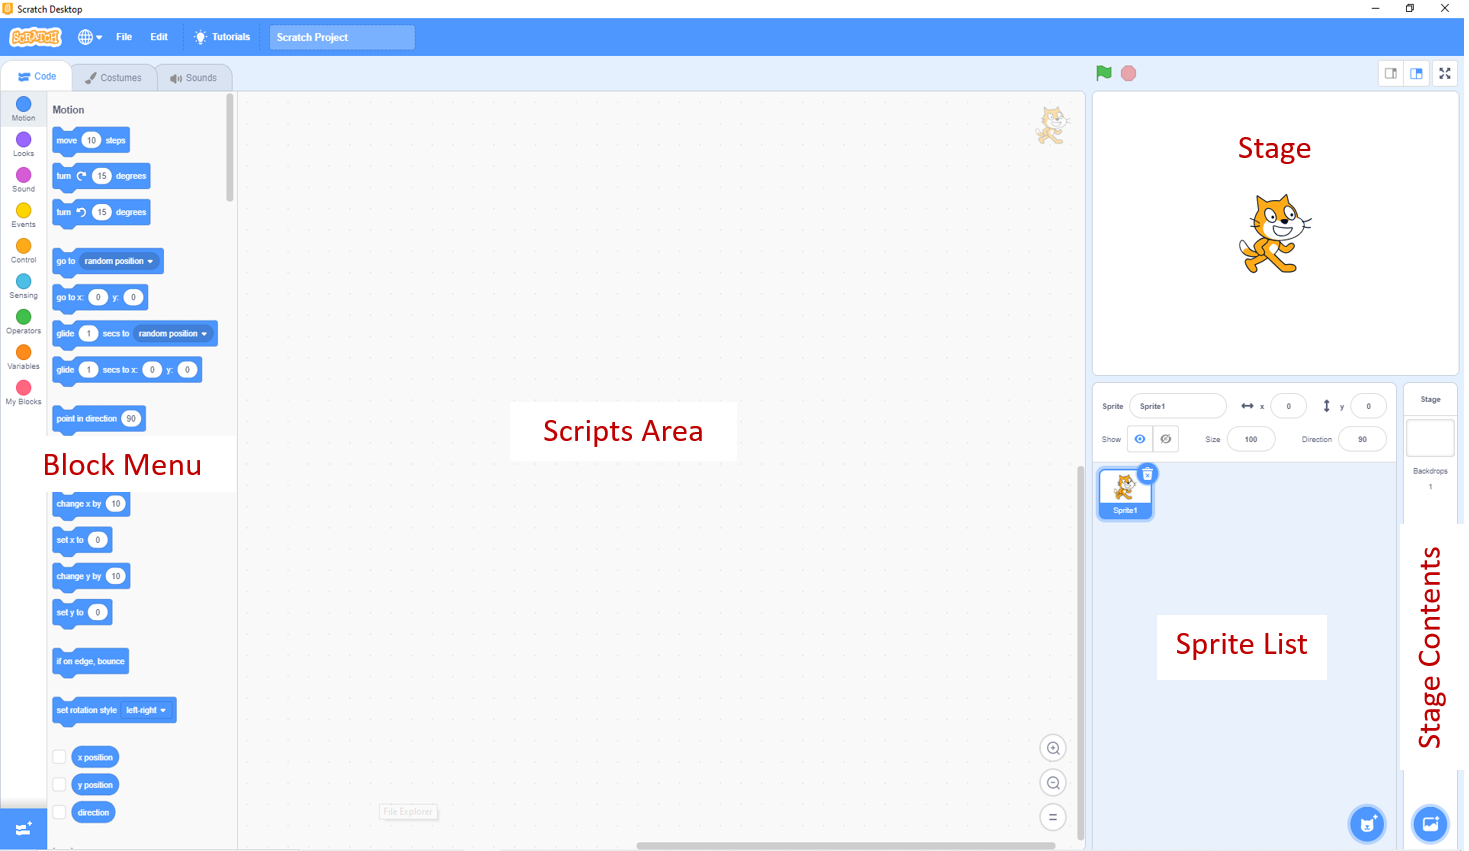Enter full screen stage mode
The width and height of the screenshot is (1469, 851).
[1445, 73]
